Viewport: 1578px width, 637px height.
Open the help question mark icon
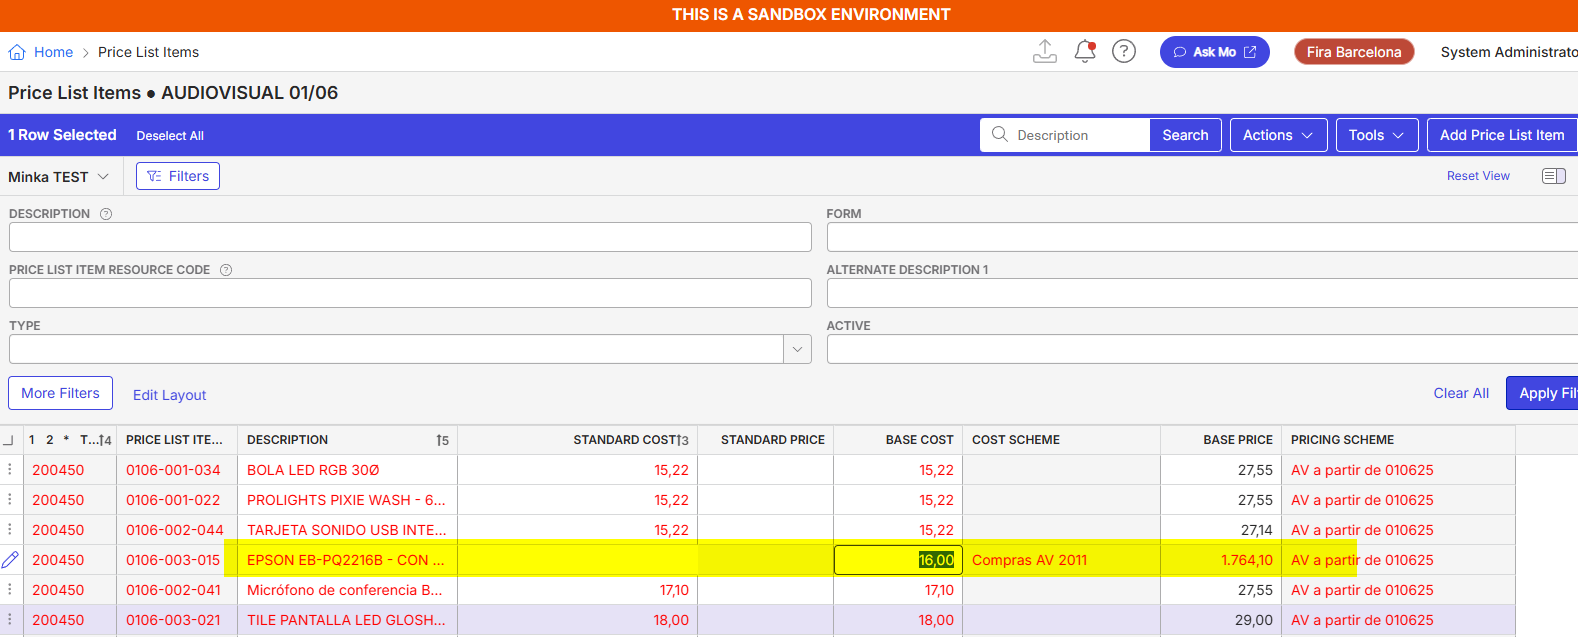coord(1124,51)
